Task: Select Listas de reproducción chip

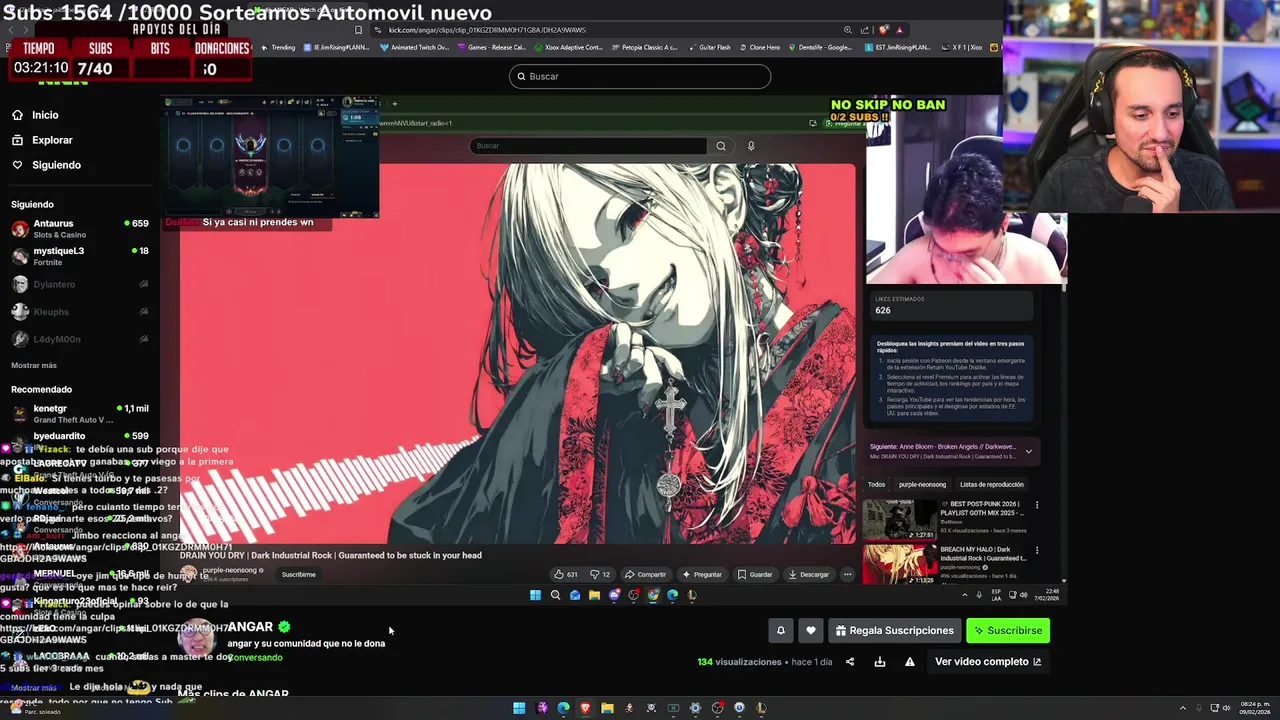Action: (991, 484)
